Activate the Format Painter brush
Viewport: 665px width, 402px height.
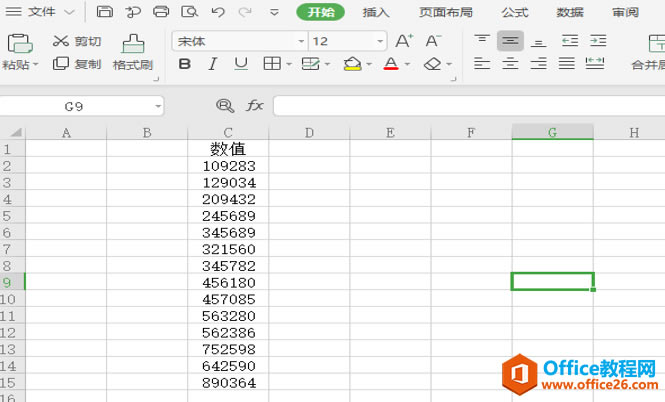133,44
